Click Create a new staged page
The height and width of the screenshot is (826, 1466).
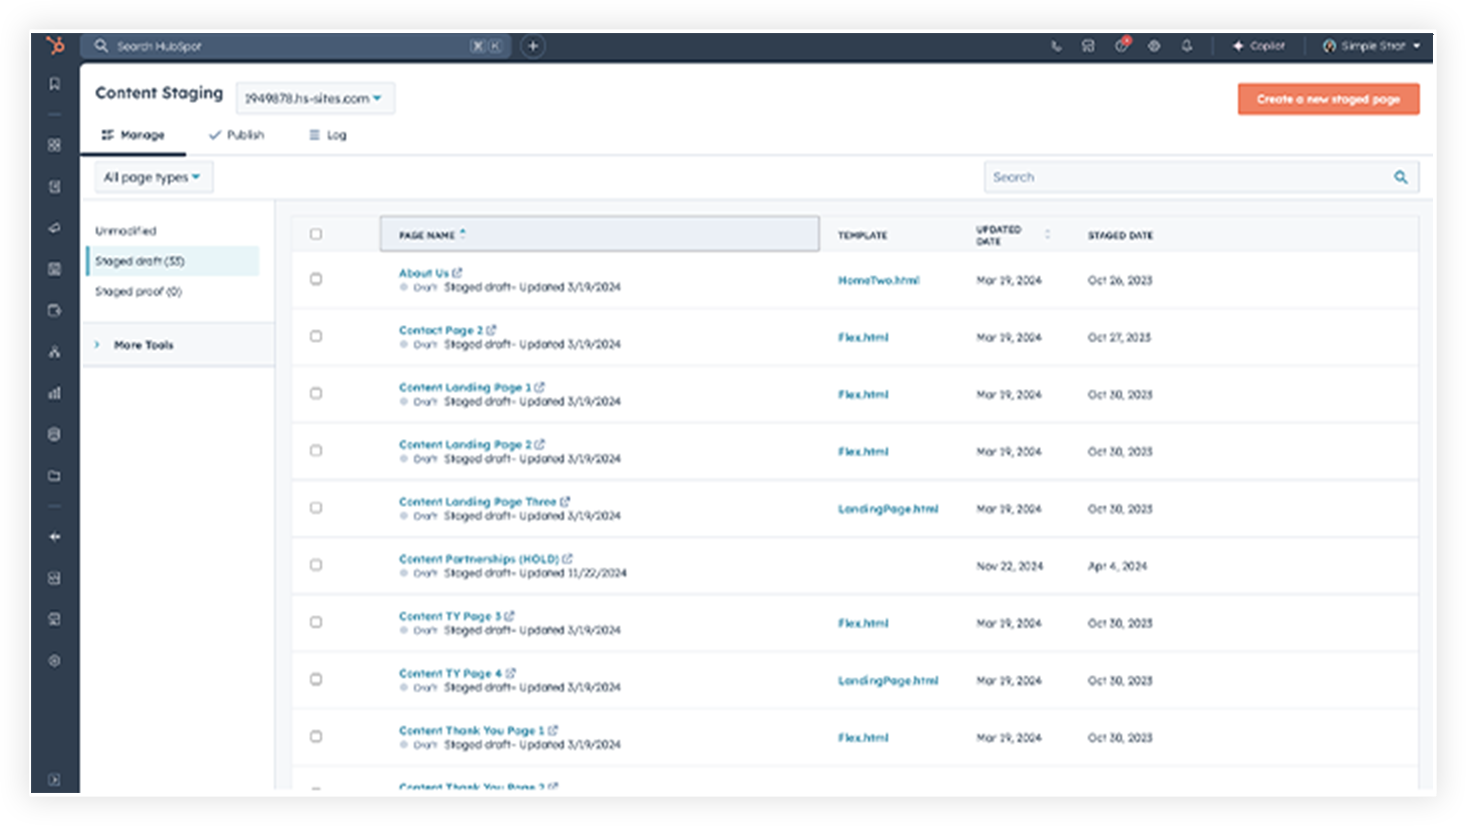click(1328, 98)
